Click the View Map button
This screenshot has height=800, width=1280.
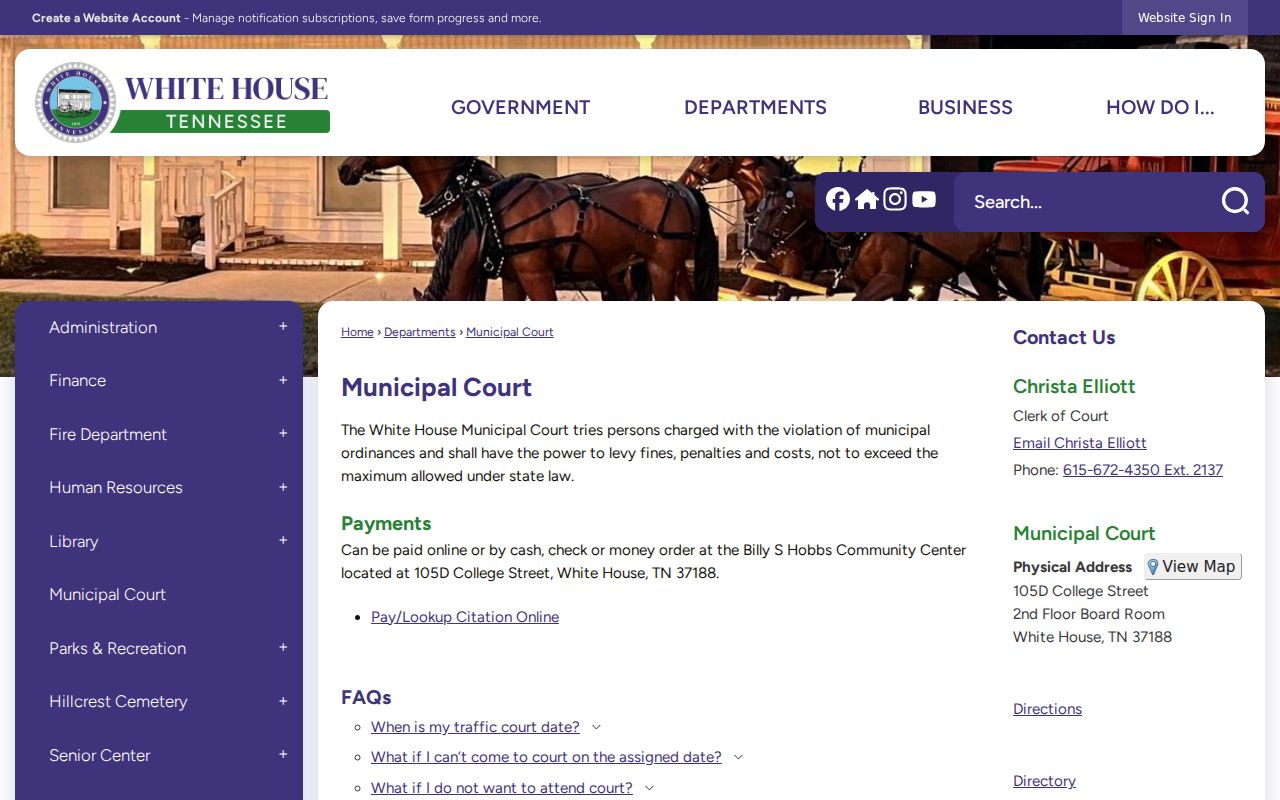point(1193,567)
